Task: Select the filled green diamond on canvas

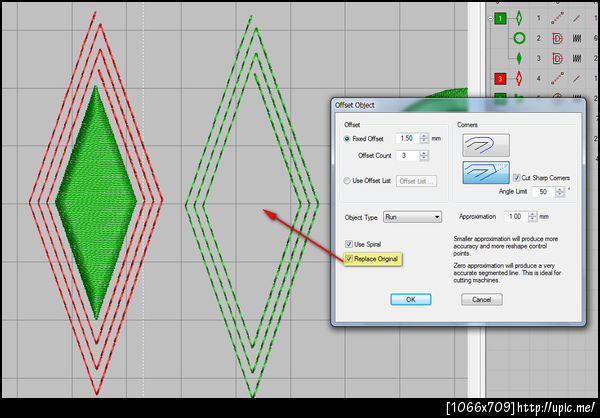Action: point(96,202)
